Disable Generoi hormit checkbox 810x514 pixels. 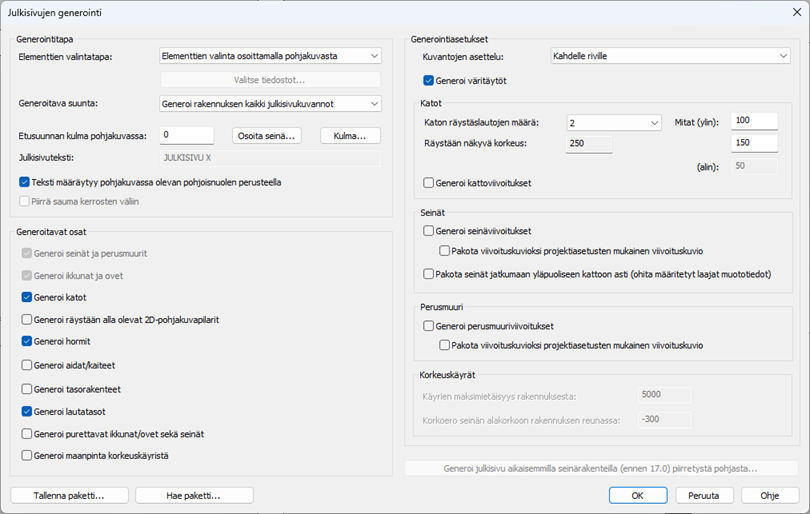pos(27,342)
